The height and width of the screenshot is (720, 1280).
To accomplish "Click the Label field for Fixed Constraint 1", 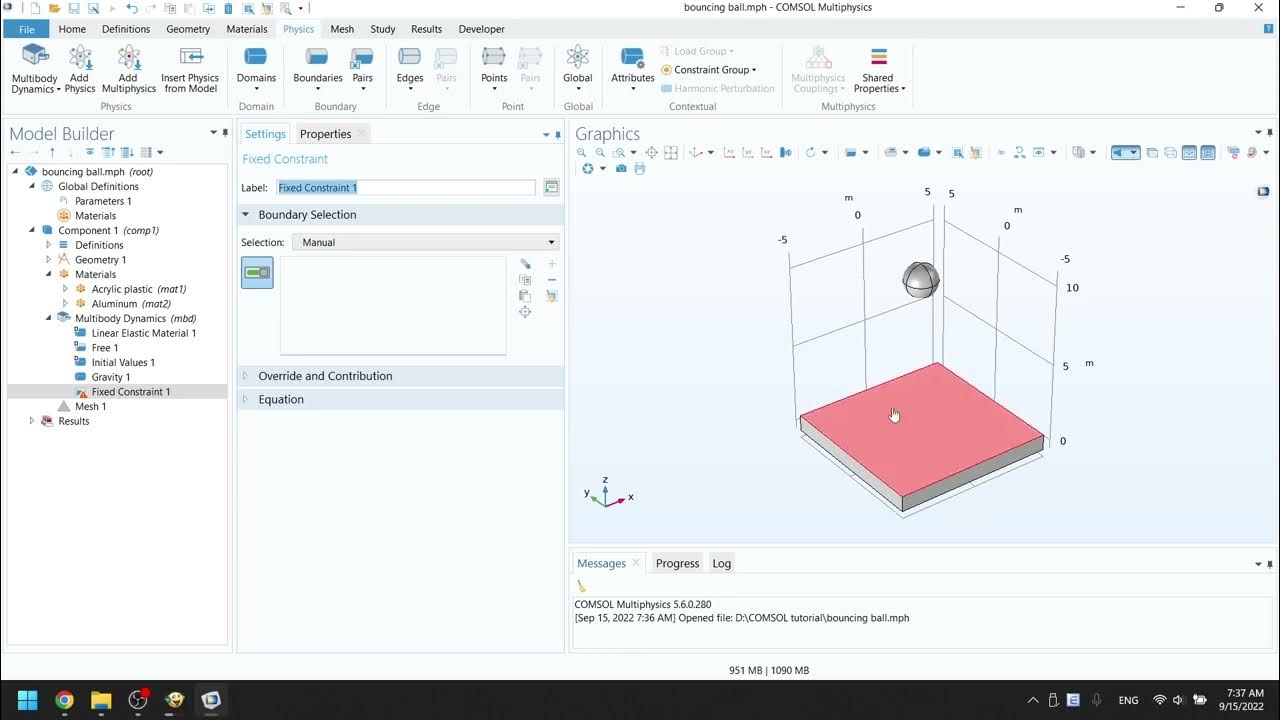I will pos(406,188).
